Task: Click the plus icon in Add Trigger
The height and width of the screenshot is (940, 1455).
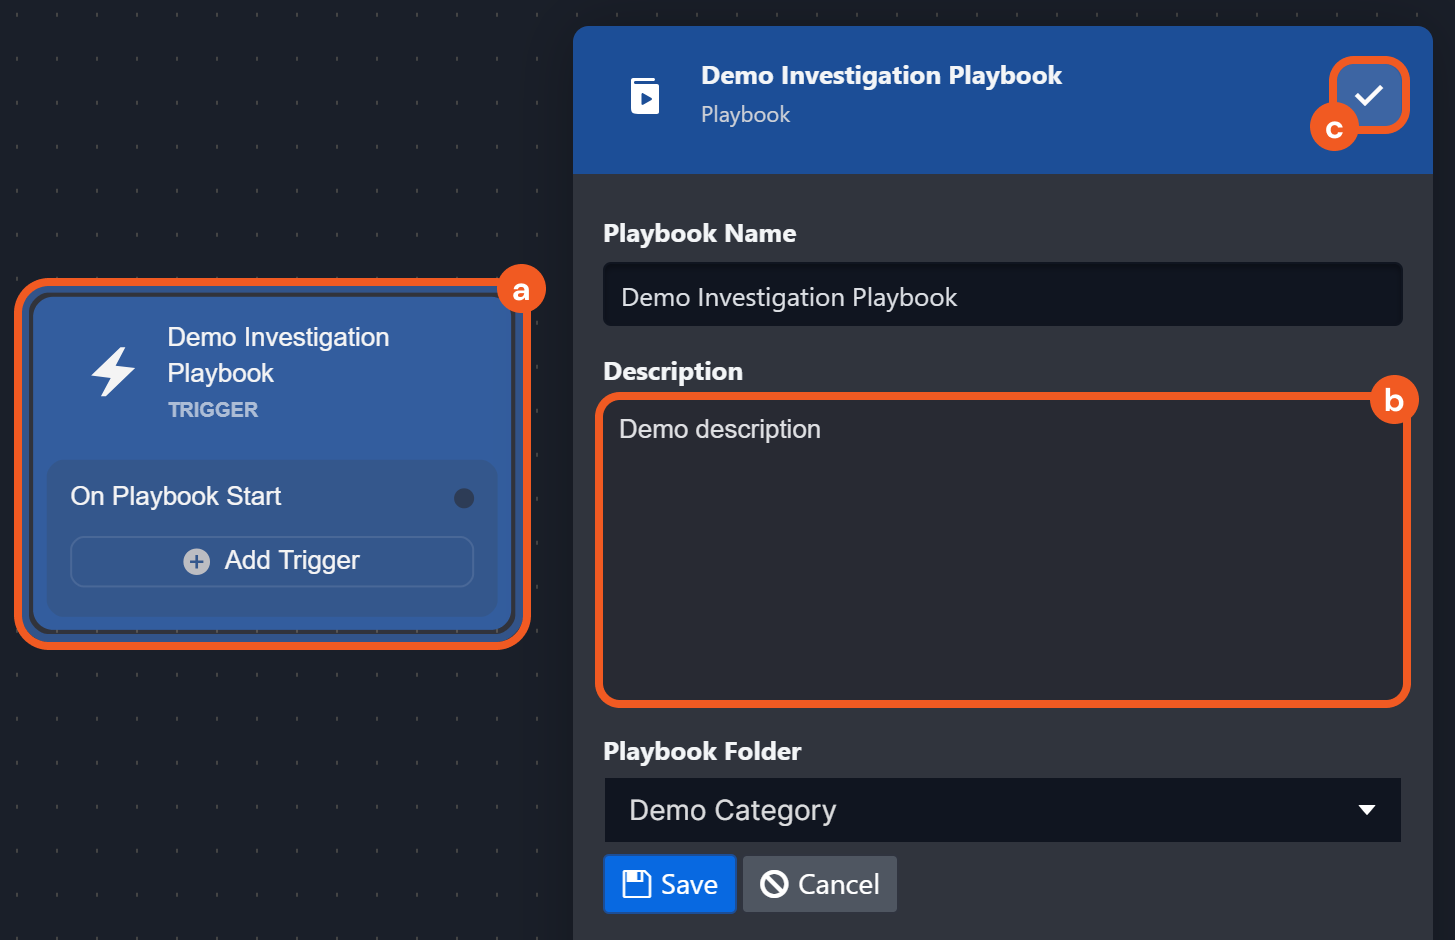Action: coord(197,562)
